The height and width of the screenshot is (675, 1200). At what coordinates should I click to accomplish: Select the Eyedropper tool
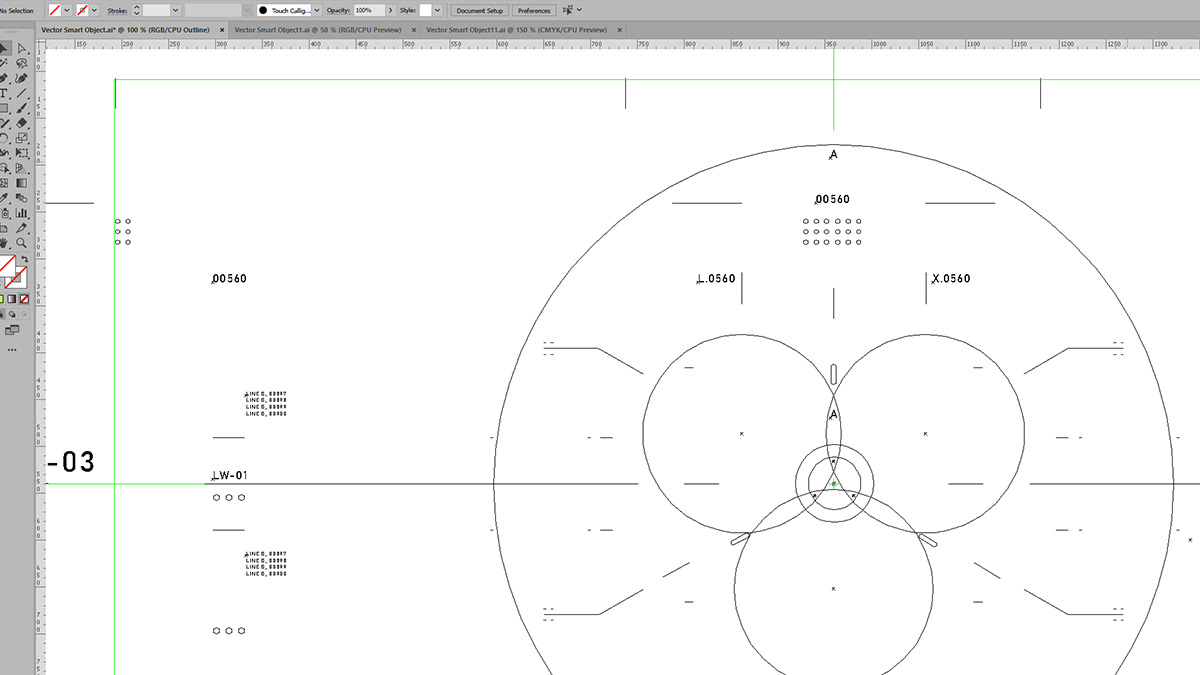pyautogui.click(x=5, y=198)
